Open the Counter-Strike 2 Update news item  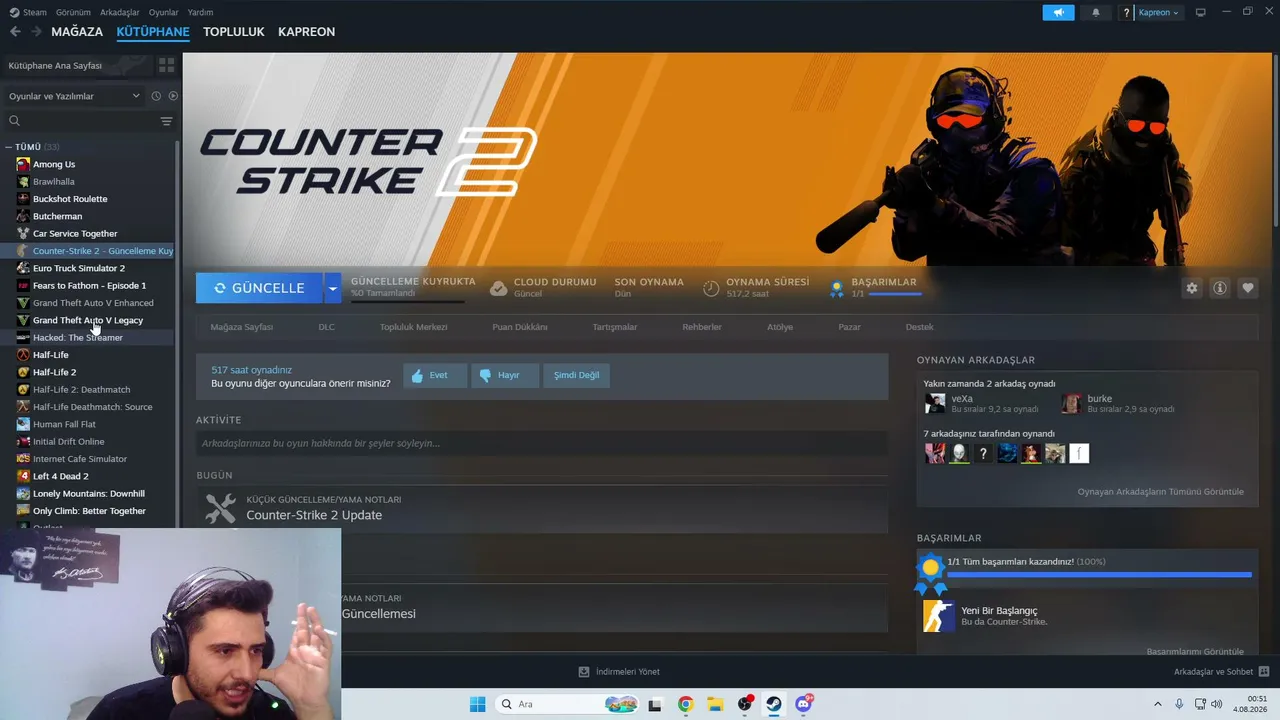click(x=542, y=508)
